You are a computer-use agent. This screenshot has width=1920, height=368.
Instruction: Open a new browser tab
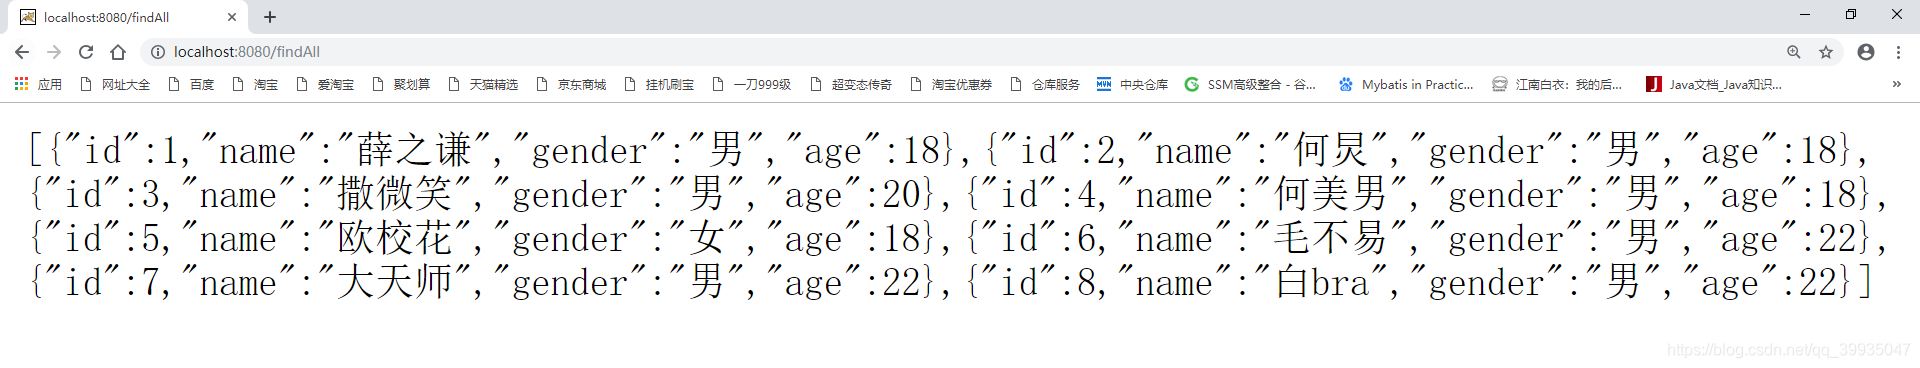pyautogui.click(x=270, y=17)
